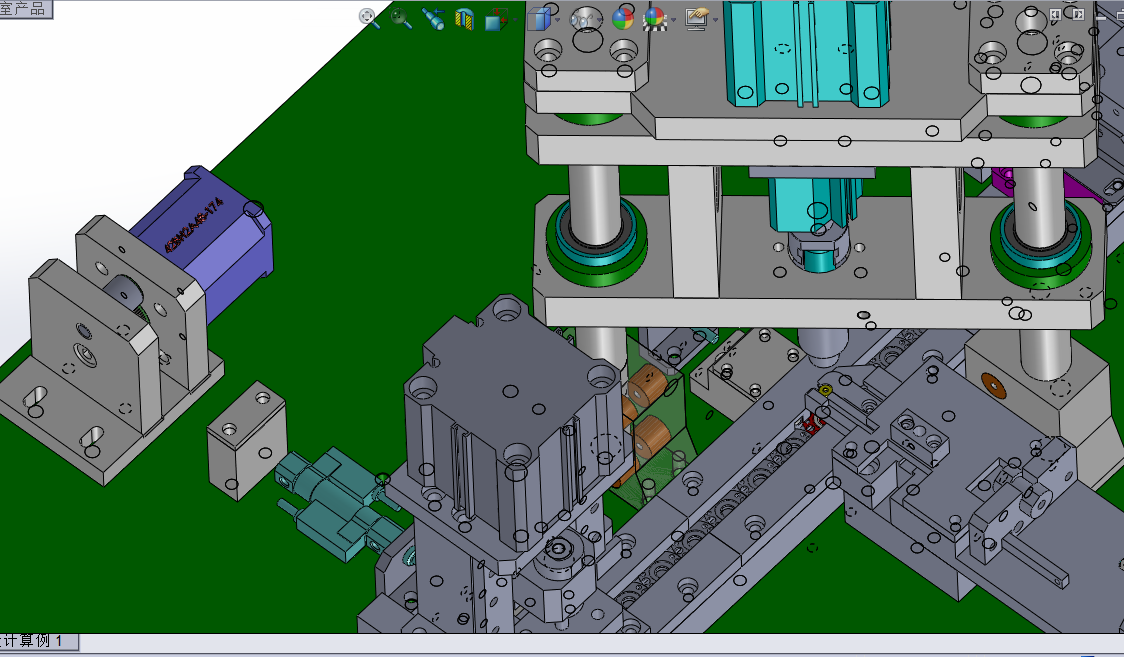Image resolution: width=1124 pixels, height=657 pixels.
Task: Click the Zoom to Fit magnifier icon
Action: [x=368, y=18]
